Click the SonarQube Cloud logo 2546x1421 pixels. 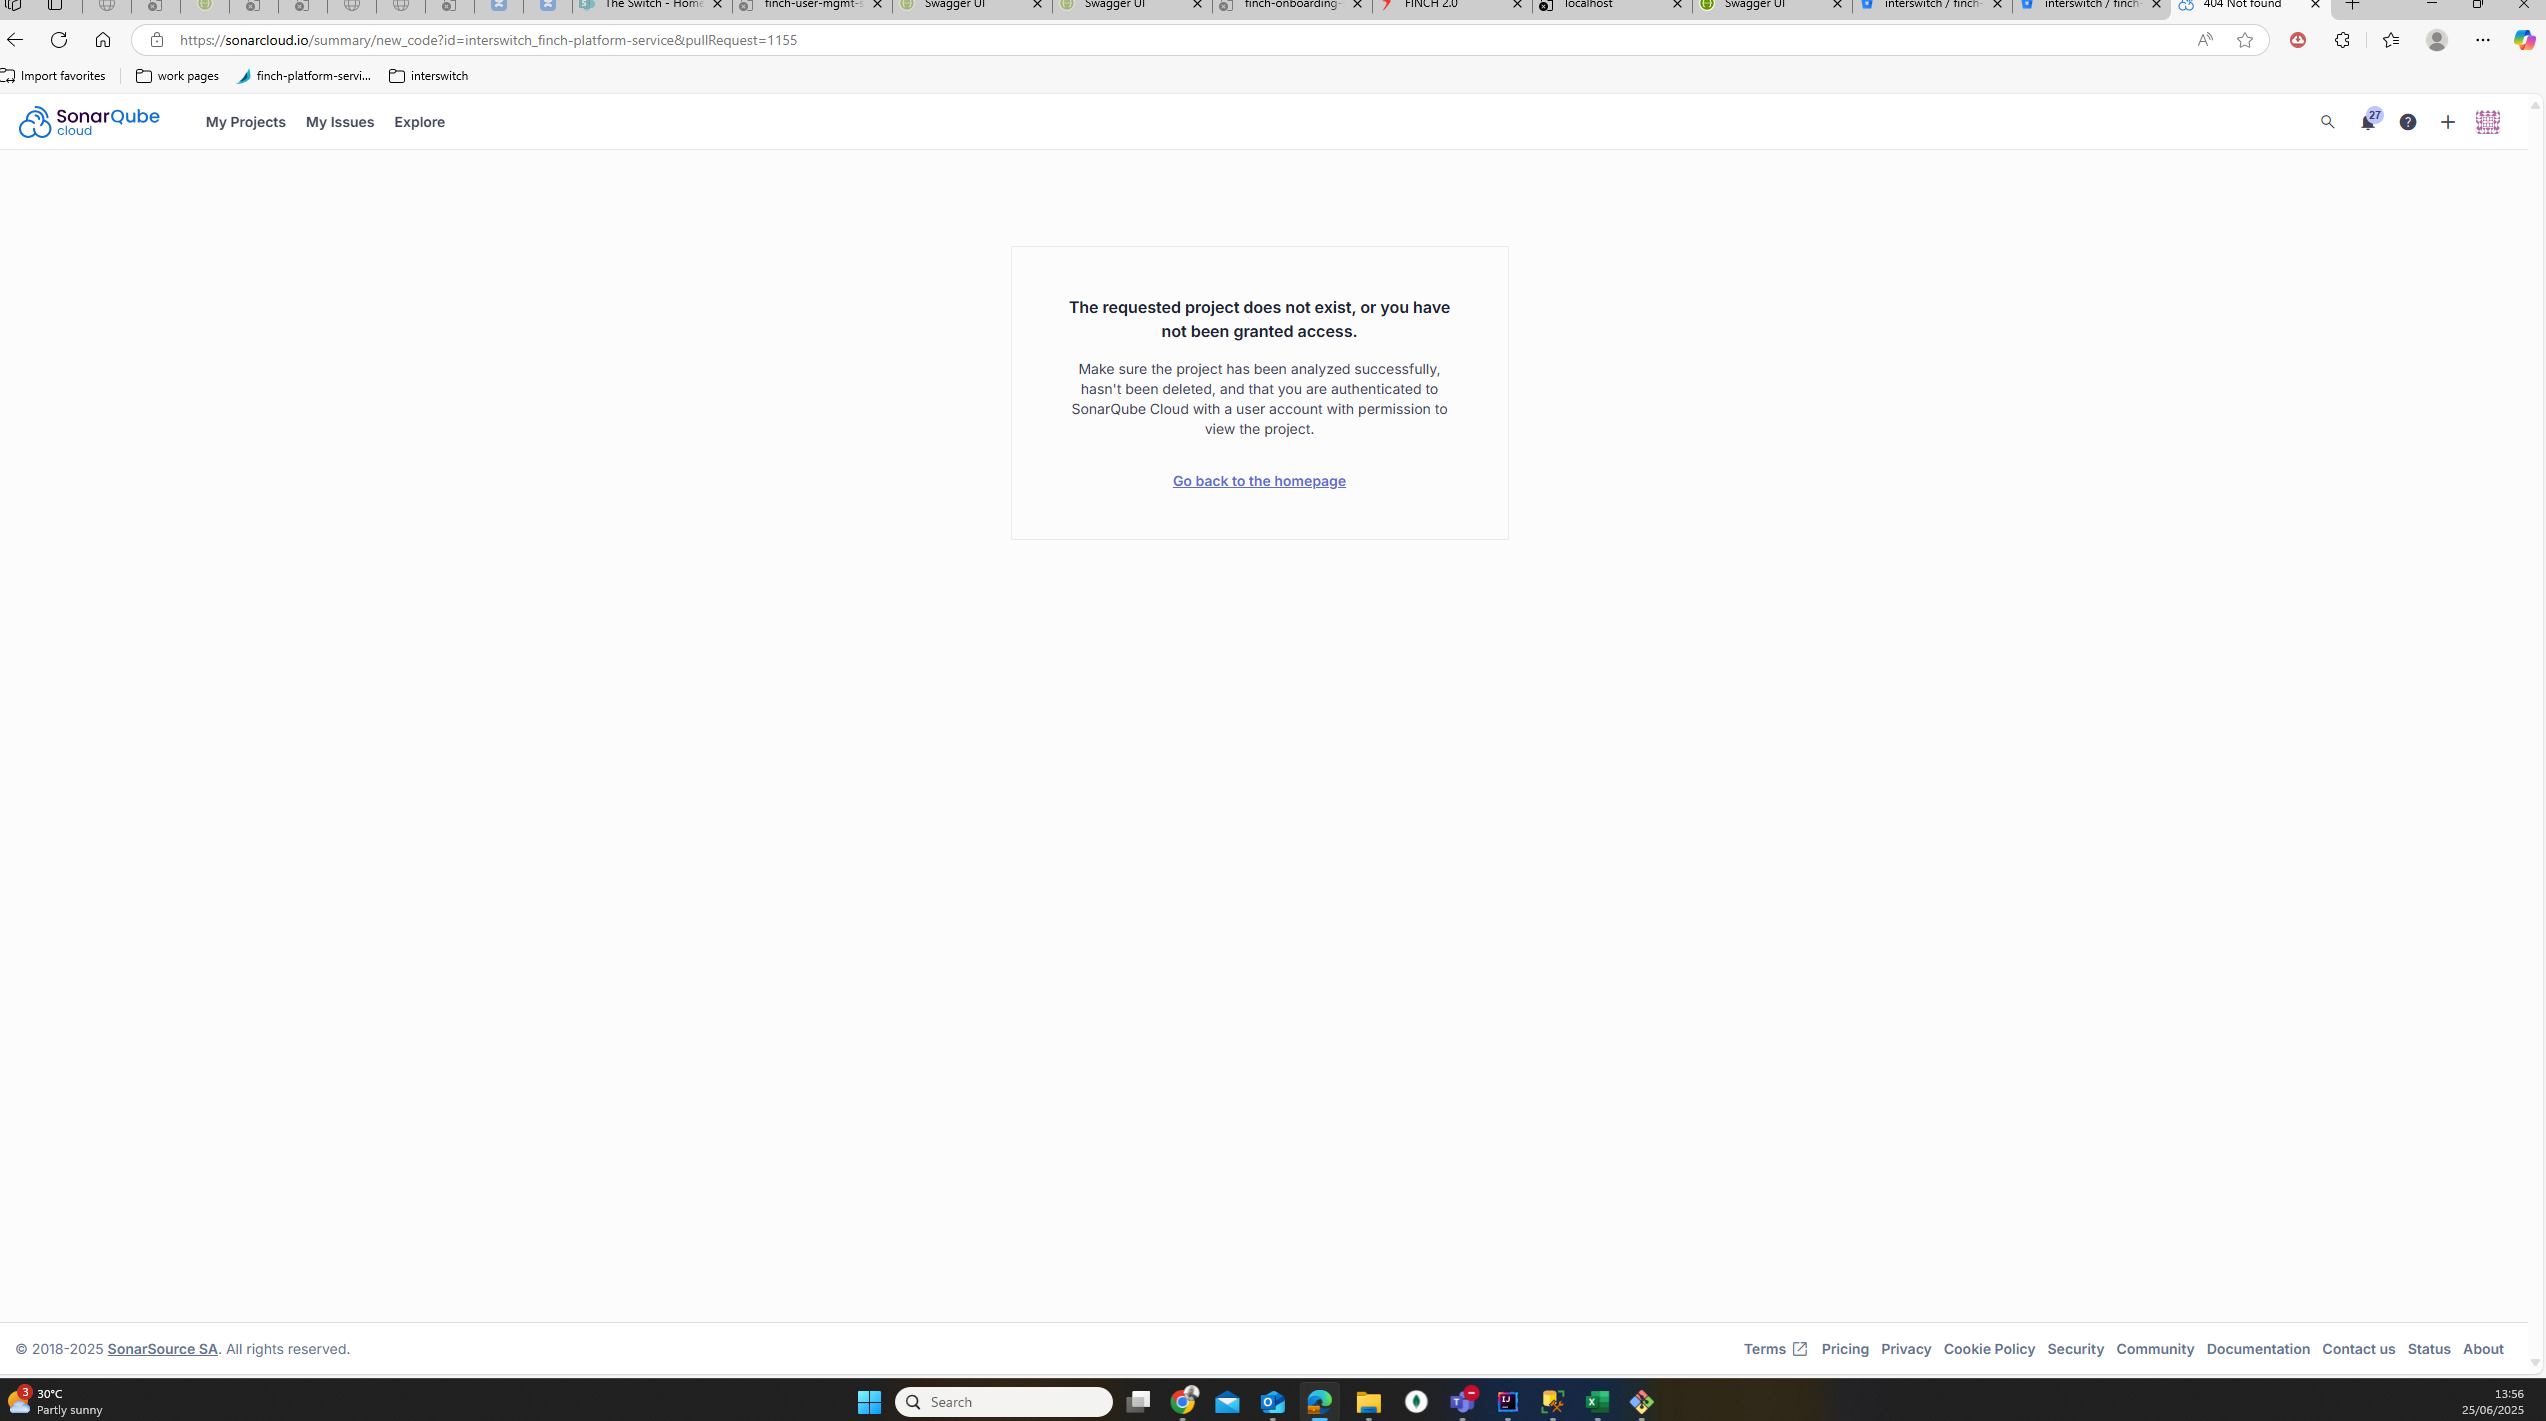[x=88, y=122]
